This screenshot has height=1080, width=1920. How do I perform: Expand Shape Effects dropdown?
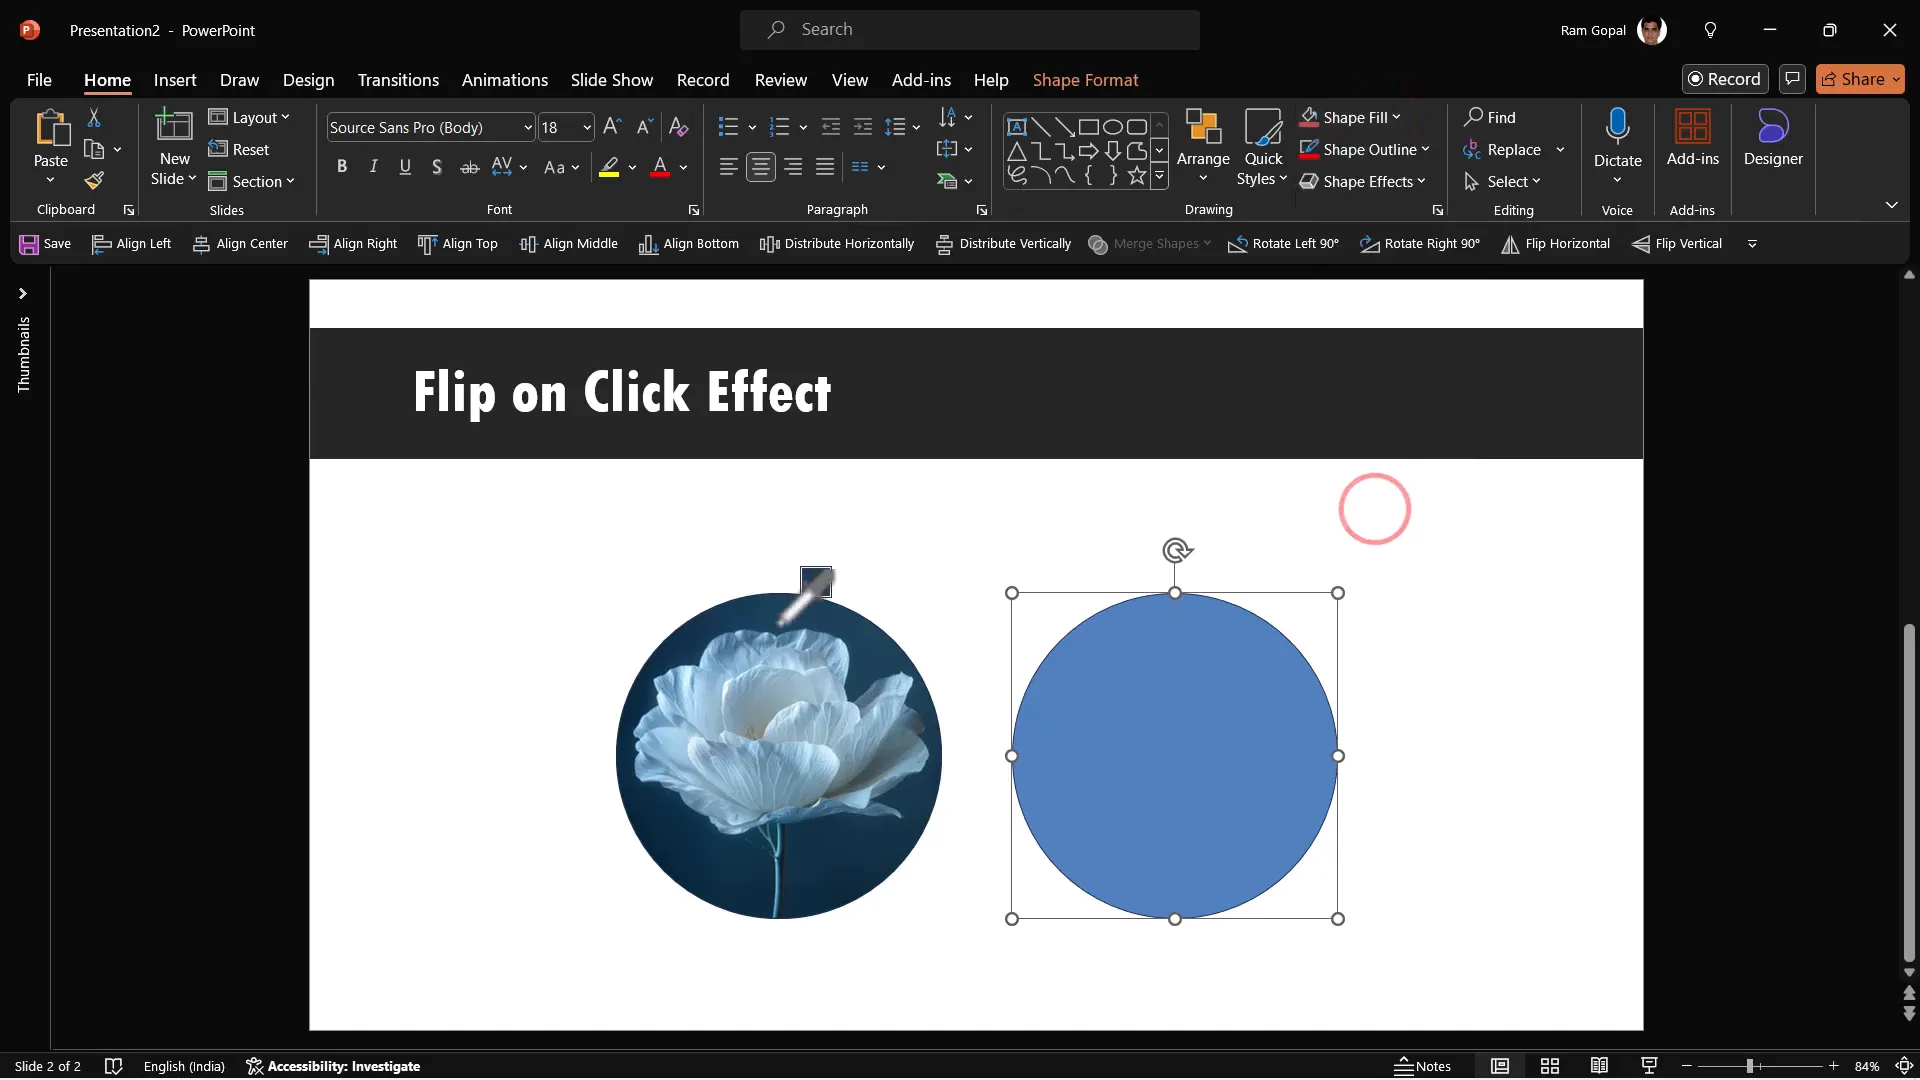[x=1421, y=181]
